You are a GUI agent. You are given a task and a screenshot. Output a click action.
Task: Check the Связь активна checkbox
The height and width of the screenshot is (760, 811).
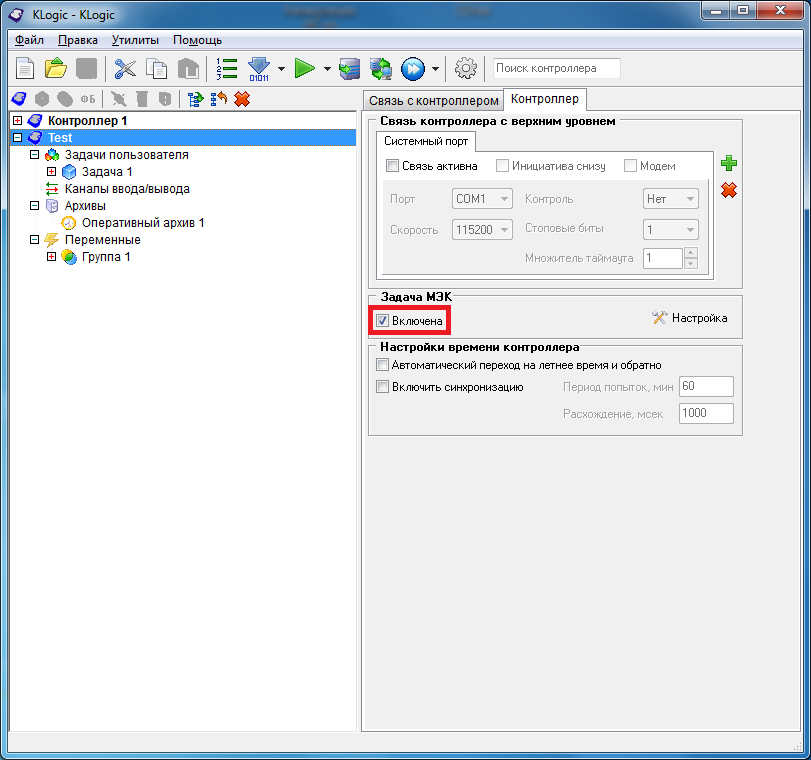click(391, 166)
